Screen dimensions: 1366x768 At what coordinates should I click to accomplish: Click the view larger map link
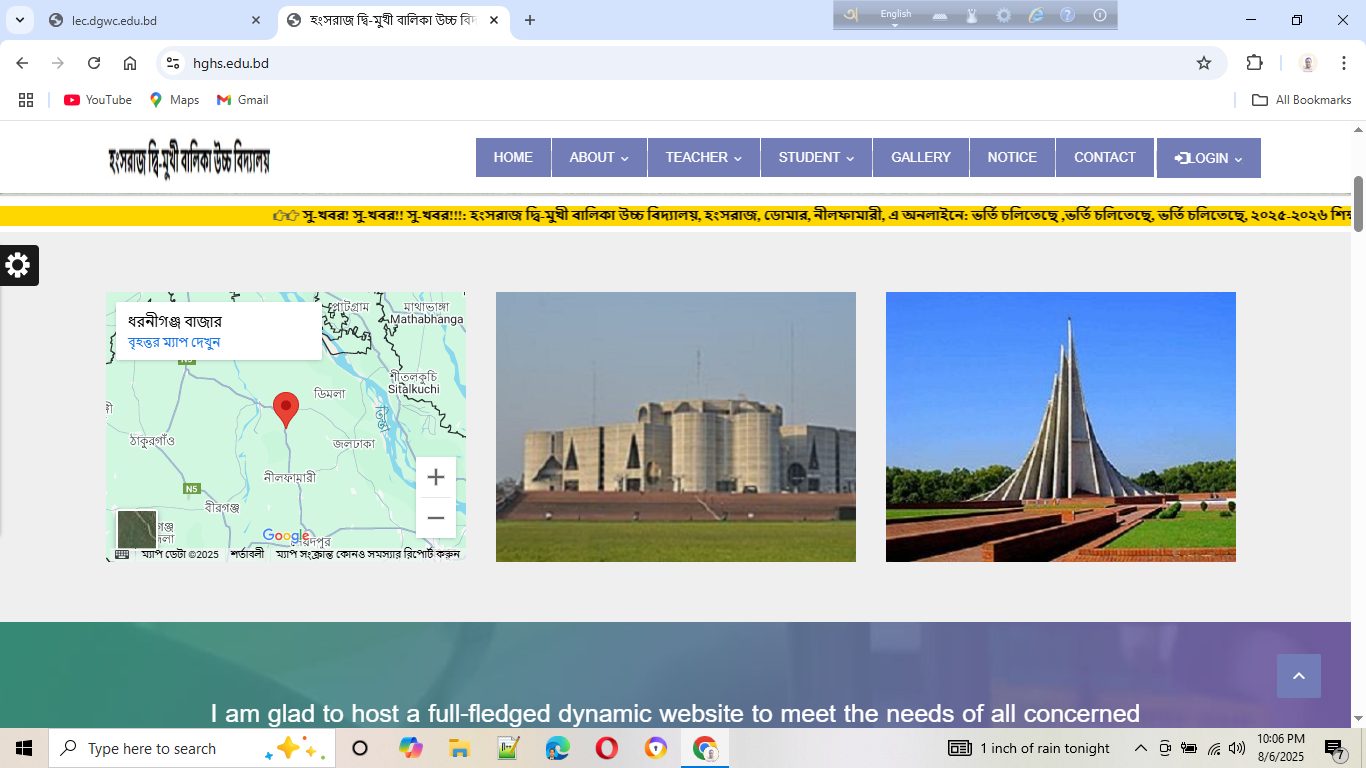coord(174,342)
